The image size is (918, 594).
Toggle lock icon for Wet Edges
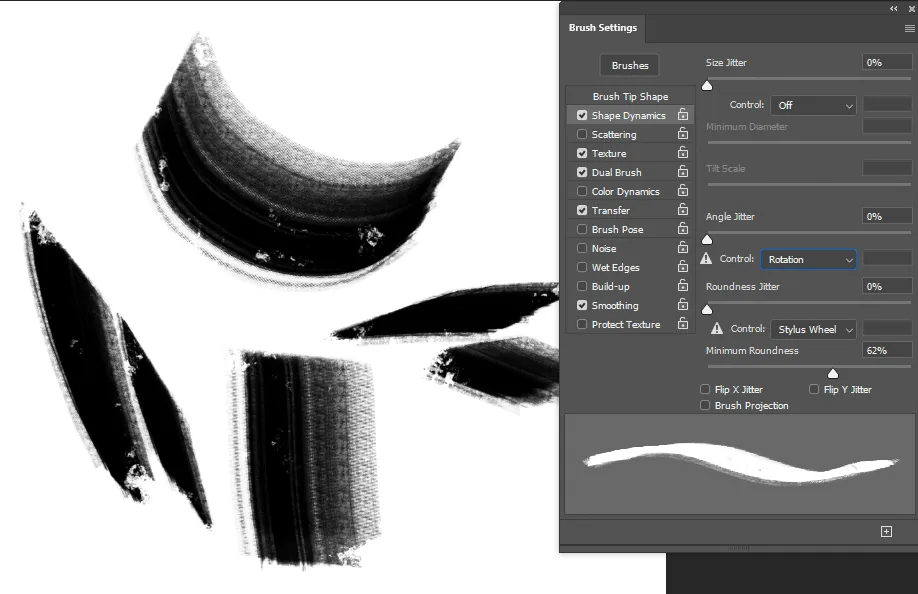[683, 266]
